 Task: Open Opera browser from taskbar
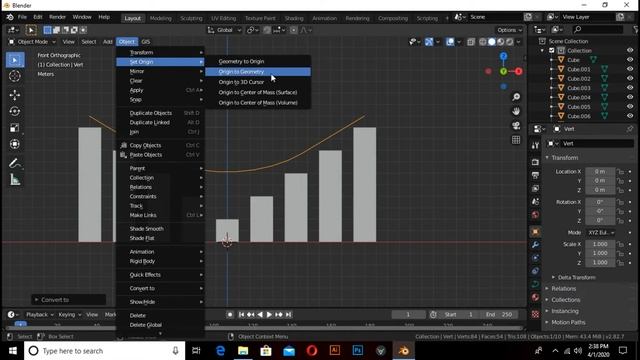[312, 351]
